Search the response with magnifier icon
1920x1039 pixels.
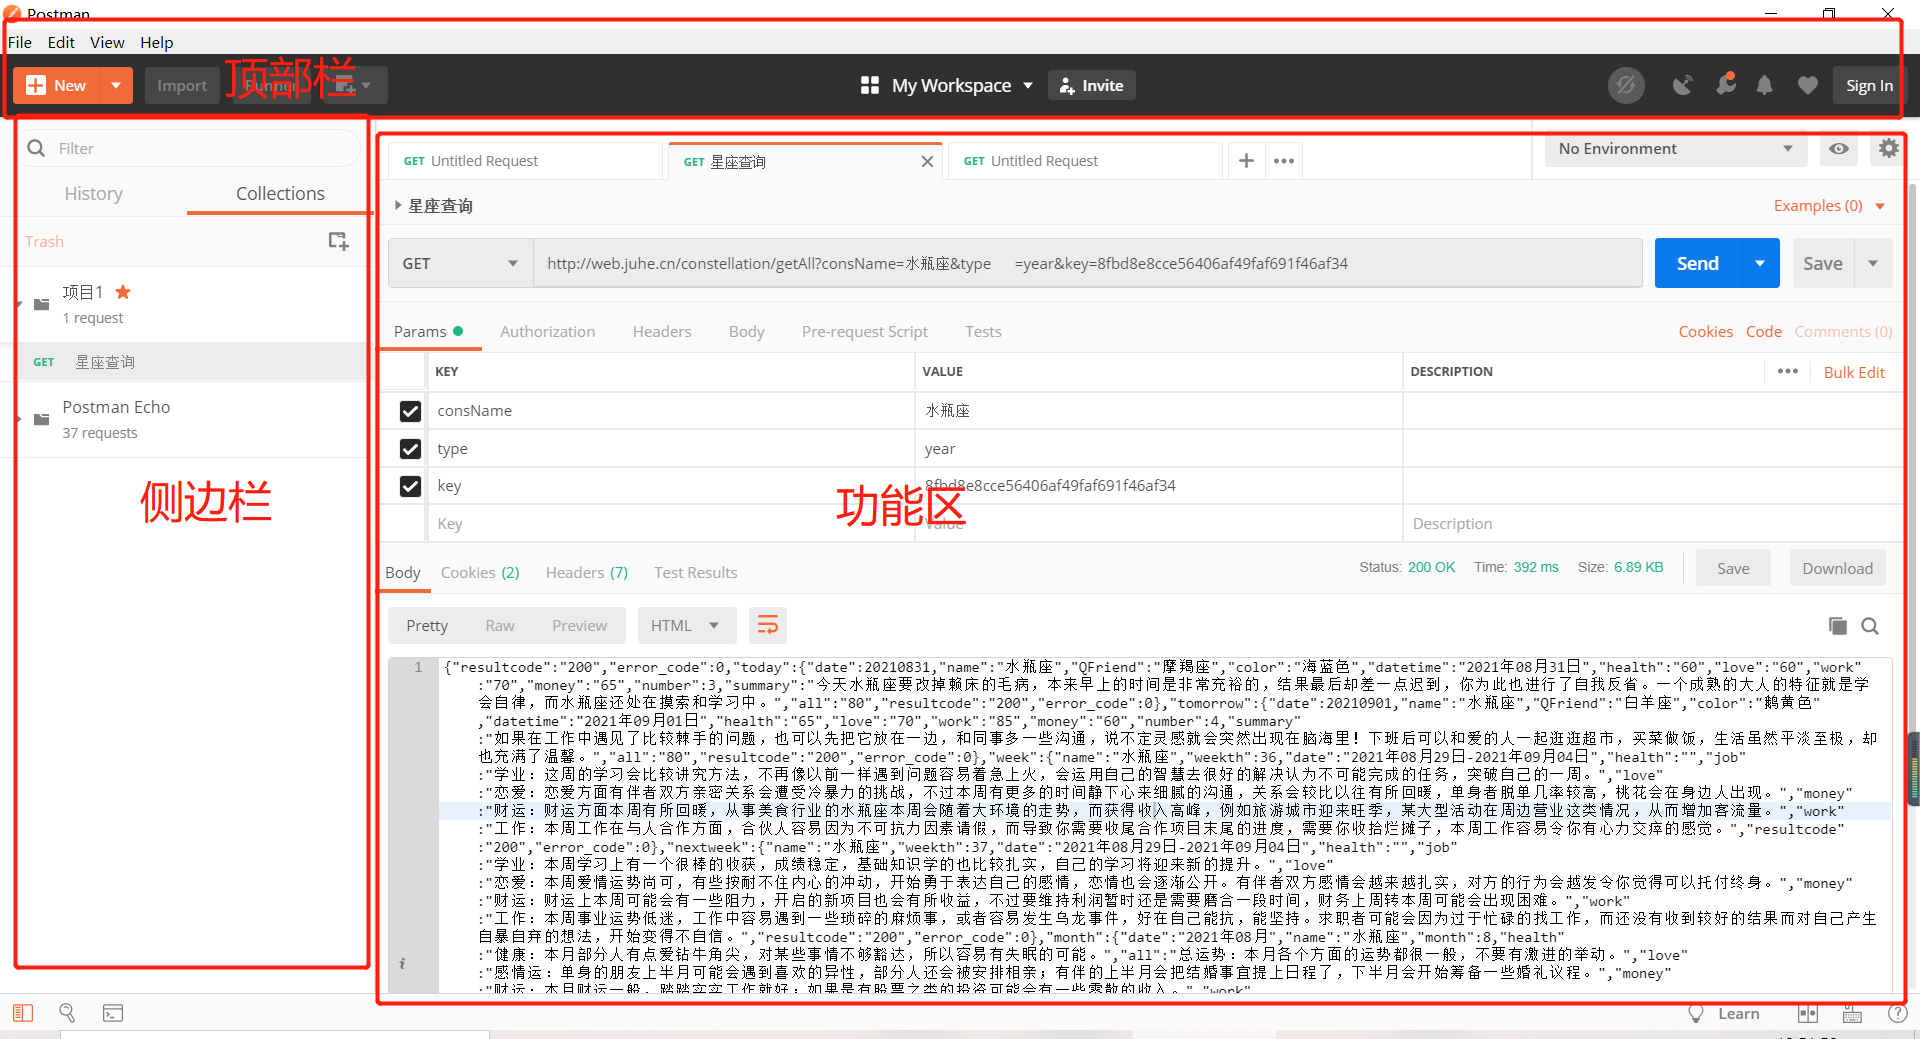1870,626
